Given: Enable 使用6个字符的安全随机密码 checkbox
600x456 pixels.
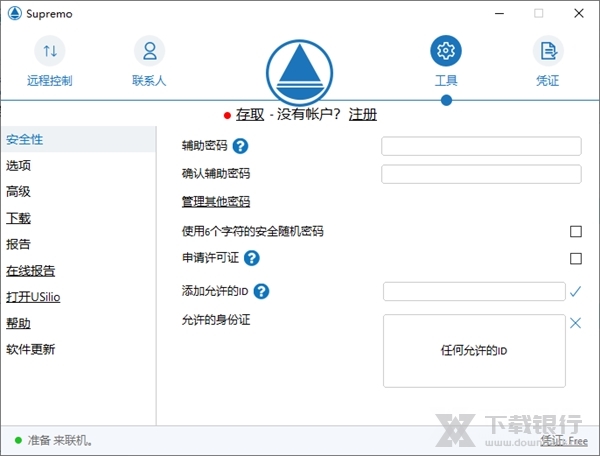Looking at the screenshot, I should coord(576,231).
